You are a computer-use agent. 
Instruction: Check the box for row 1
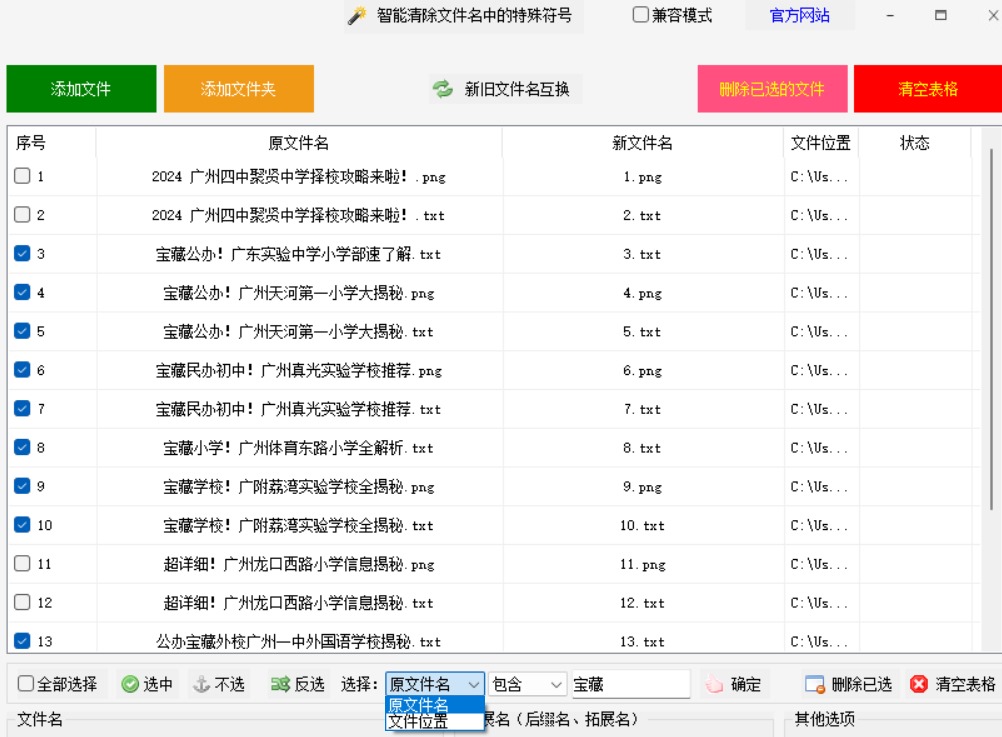22,176
